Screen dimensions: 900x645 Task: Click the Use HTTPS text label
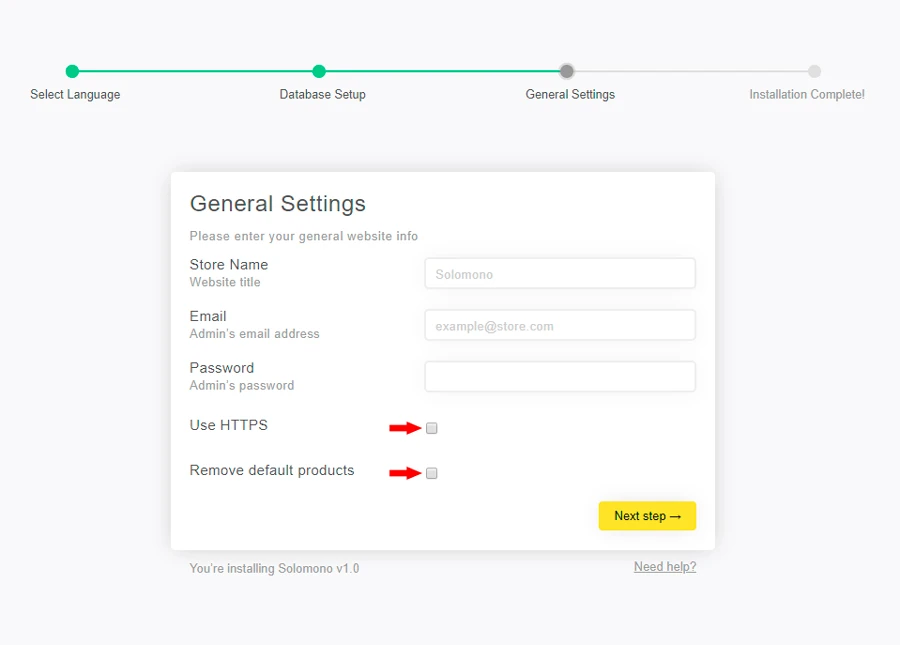229,425
